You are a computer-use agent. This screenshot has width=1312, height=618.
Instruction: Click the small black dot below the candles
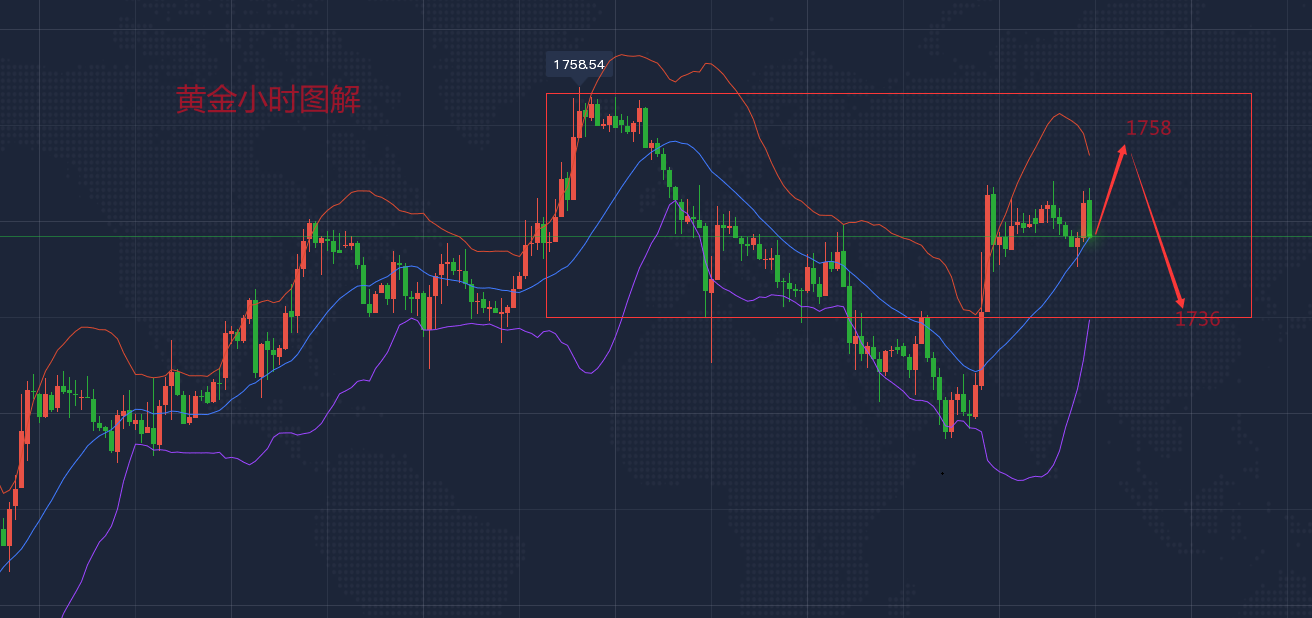pos(942,473)
